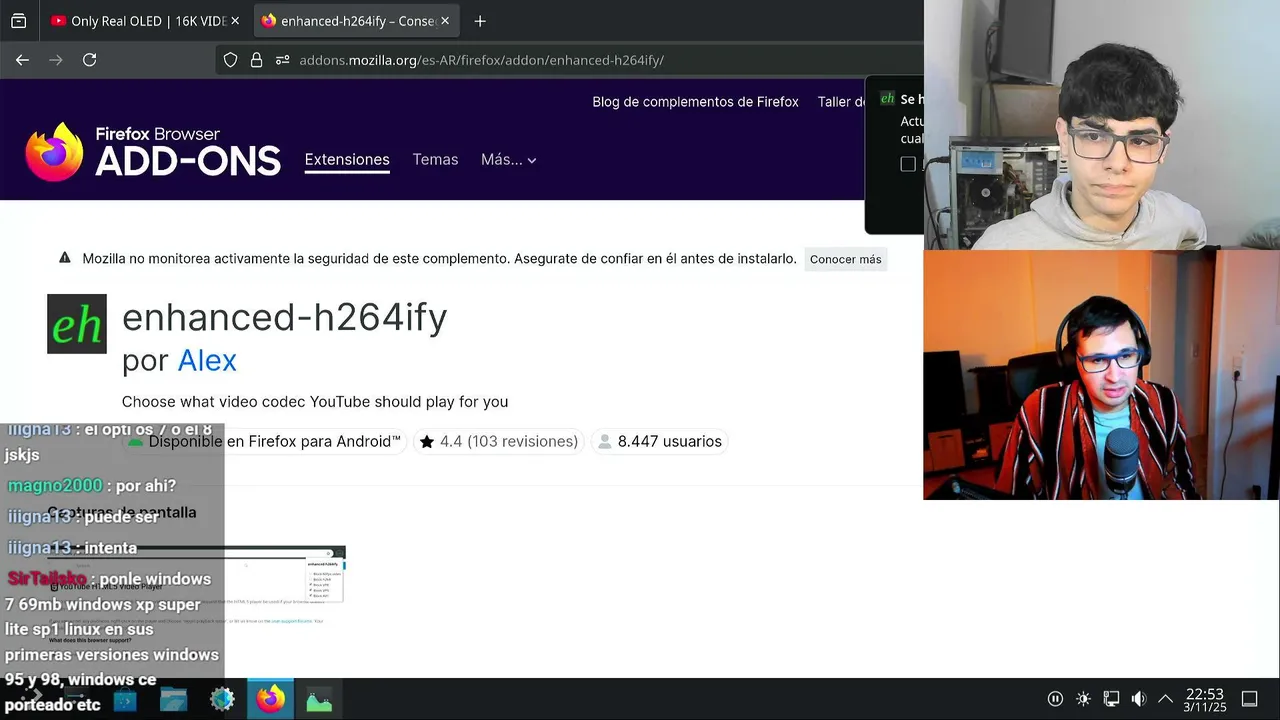Click the 8.447 usuarios badge
1280x720 pixels.
point(659,441)
